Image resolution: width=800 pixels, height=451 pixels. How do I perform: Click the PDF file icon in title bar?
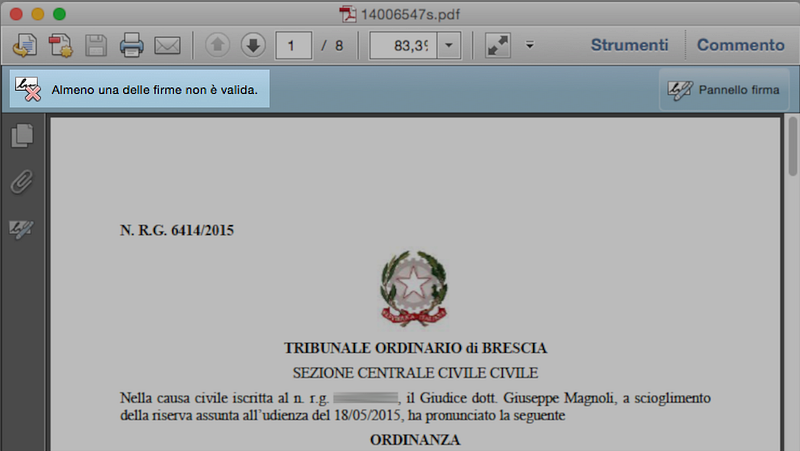pyautogui.click(x=348, y=14)
